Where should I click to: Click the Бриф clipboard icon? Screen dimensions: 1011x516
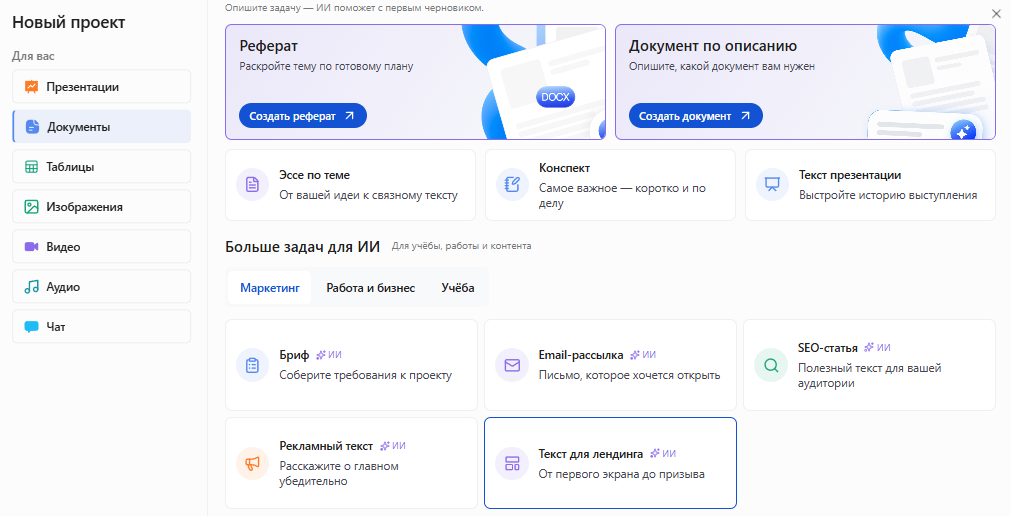(x=252, y=365)
